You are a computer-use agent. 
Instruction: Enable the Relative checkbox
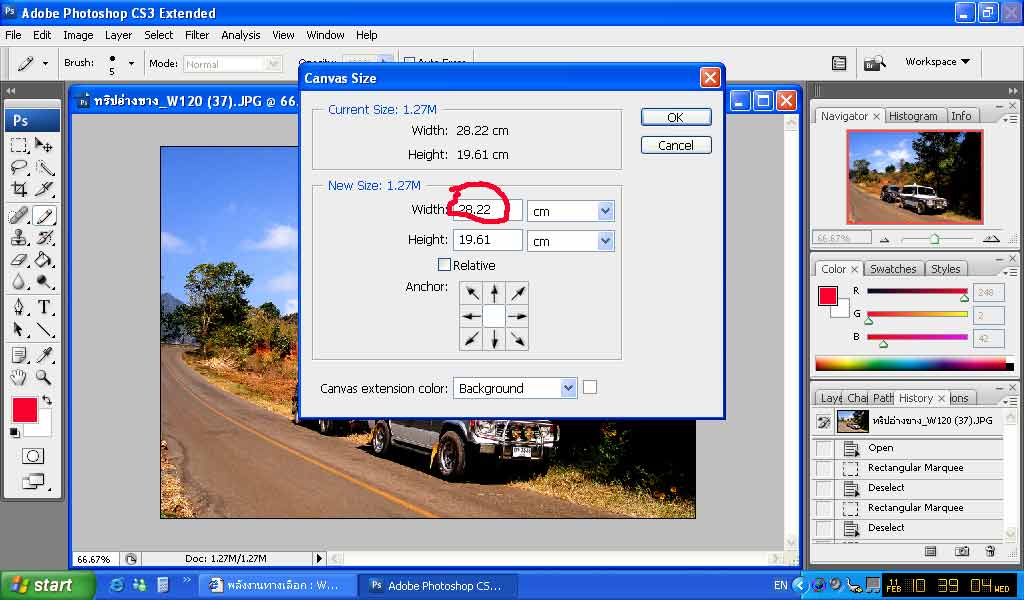click(444, 265)
